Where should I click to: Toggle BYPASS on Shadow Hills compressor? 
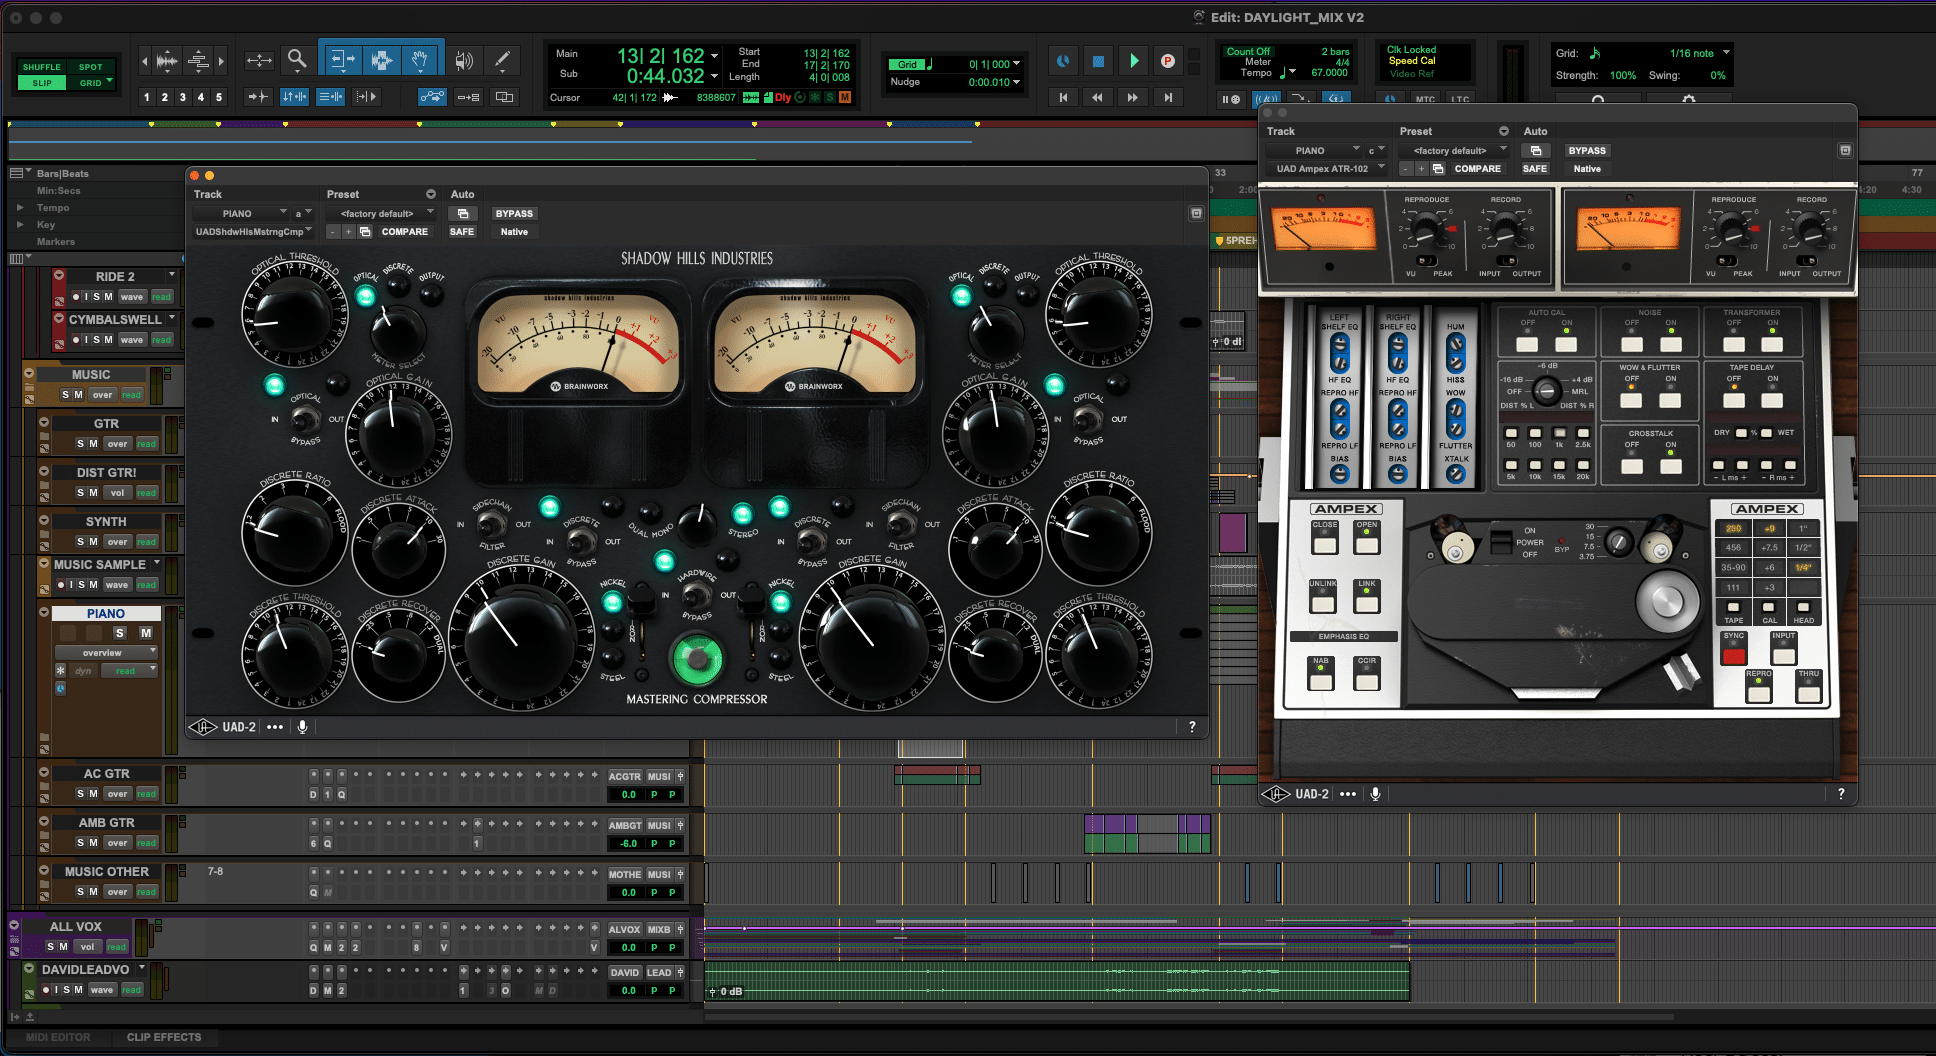click(514, 214)
